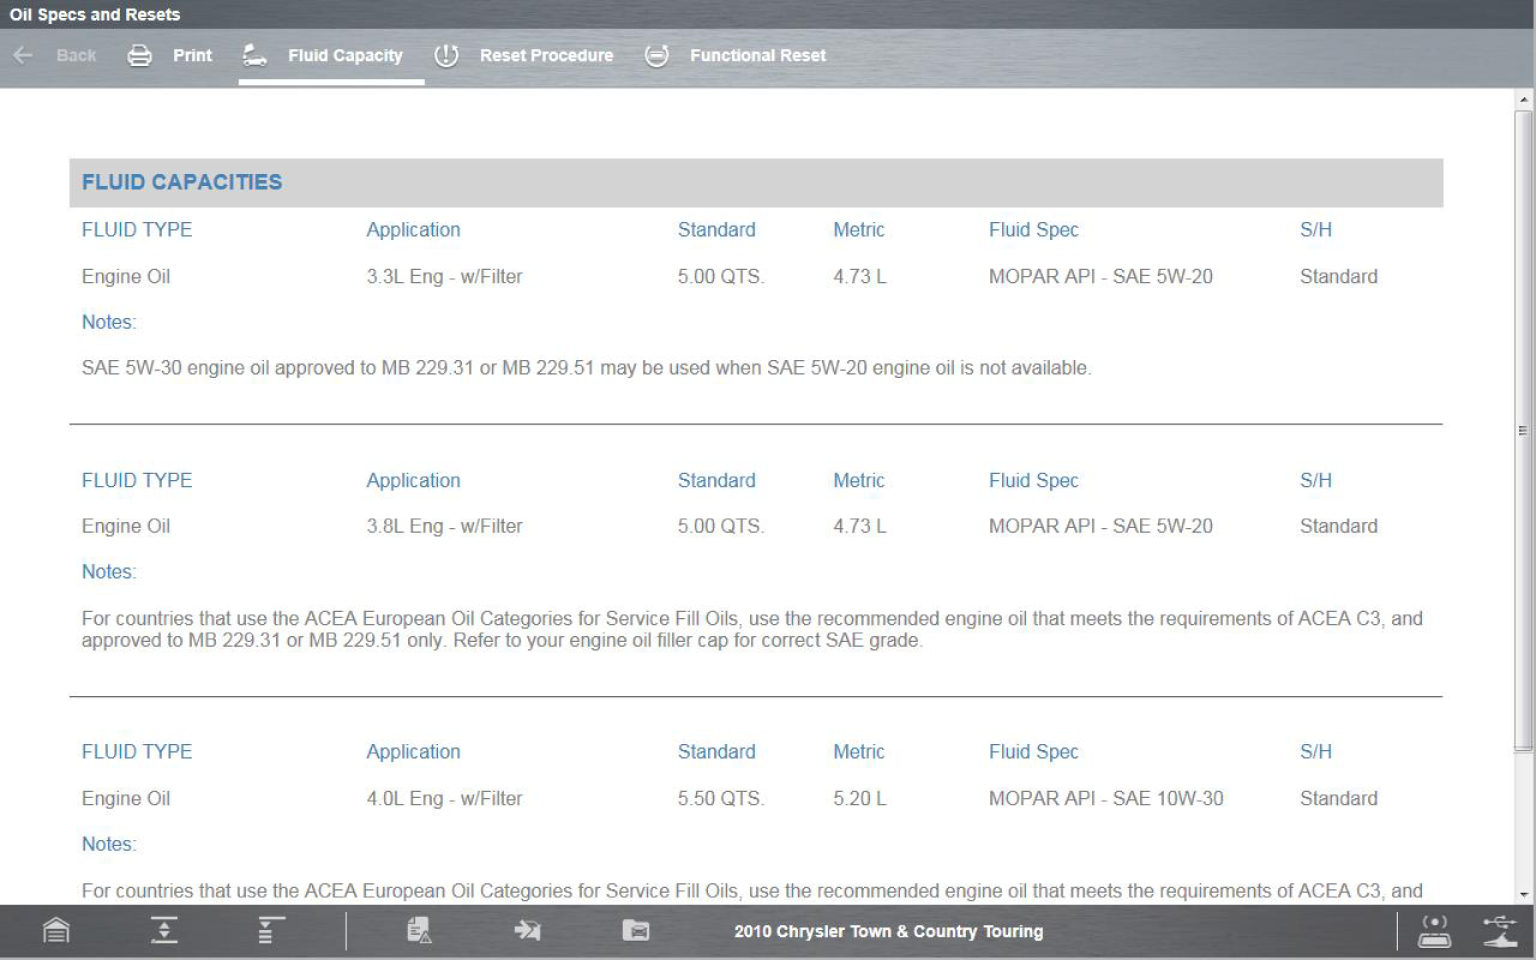Viewport: 1536px width, 960px height.
Task: Click the Back arrow icon
Action: (23, 56)
